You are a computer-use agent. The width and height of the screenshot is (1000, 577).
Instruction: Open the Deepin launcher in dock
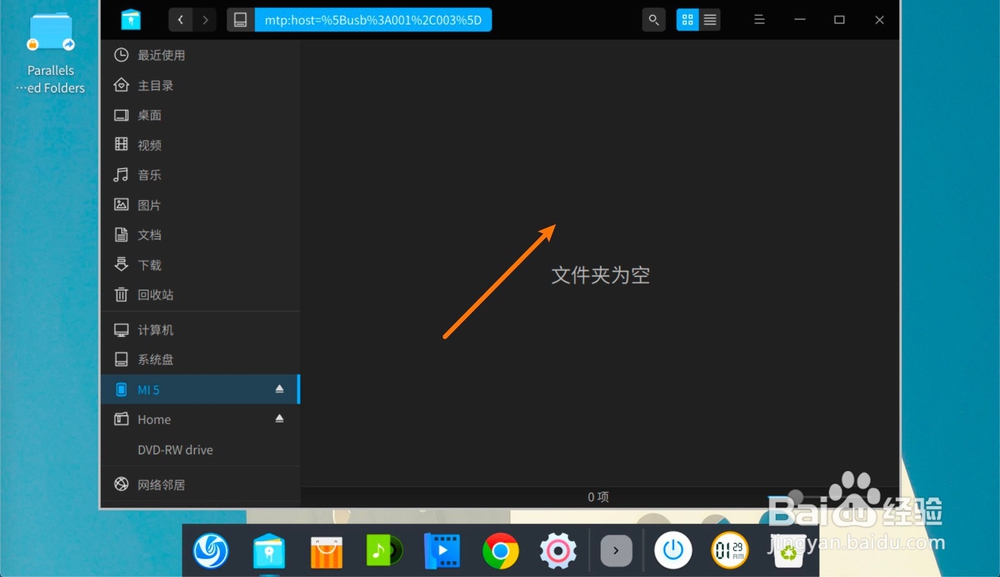tap(210, 551)
